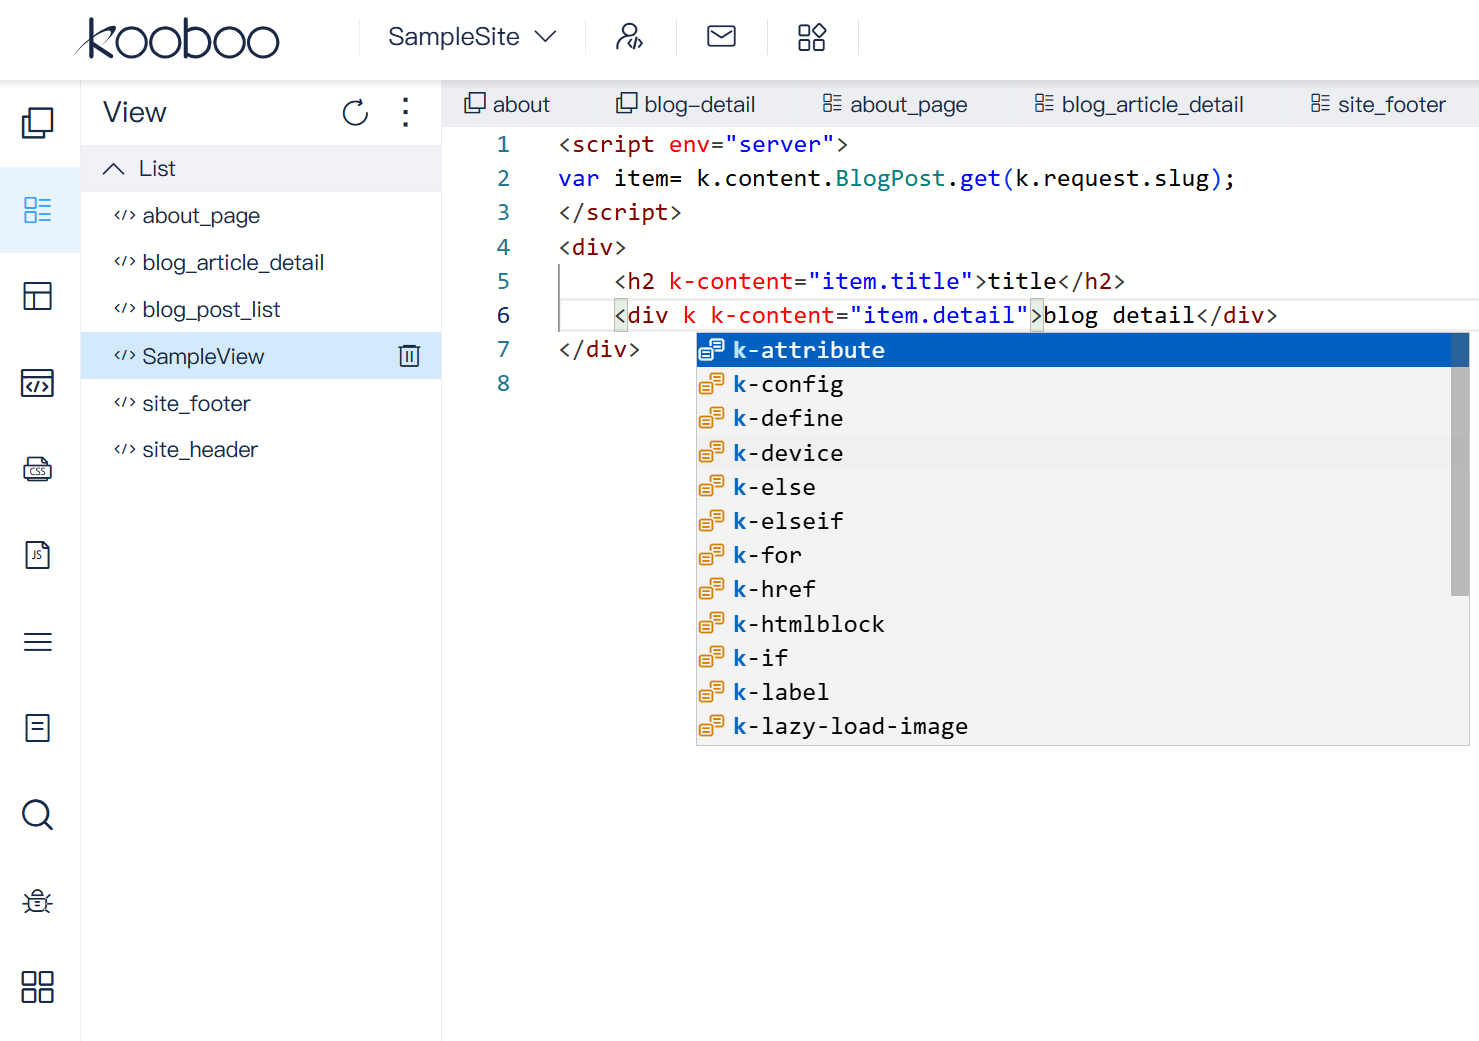Choose k-href suggestion
Screen dimensions: 1479x1041
click(1074, 589)
